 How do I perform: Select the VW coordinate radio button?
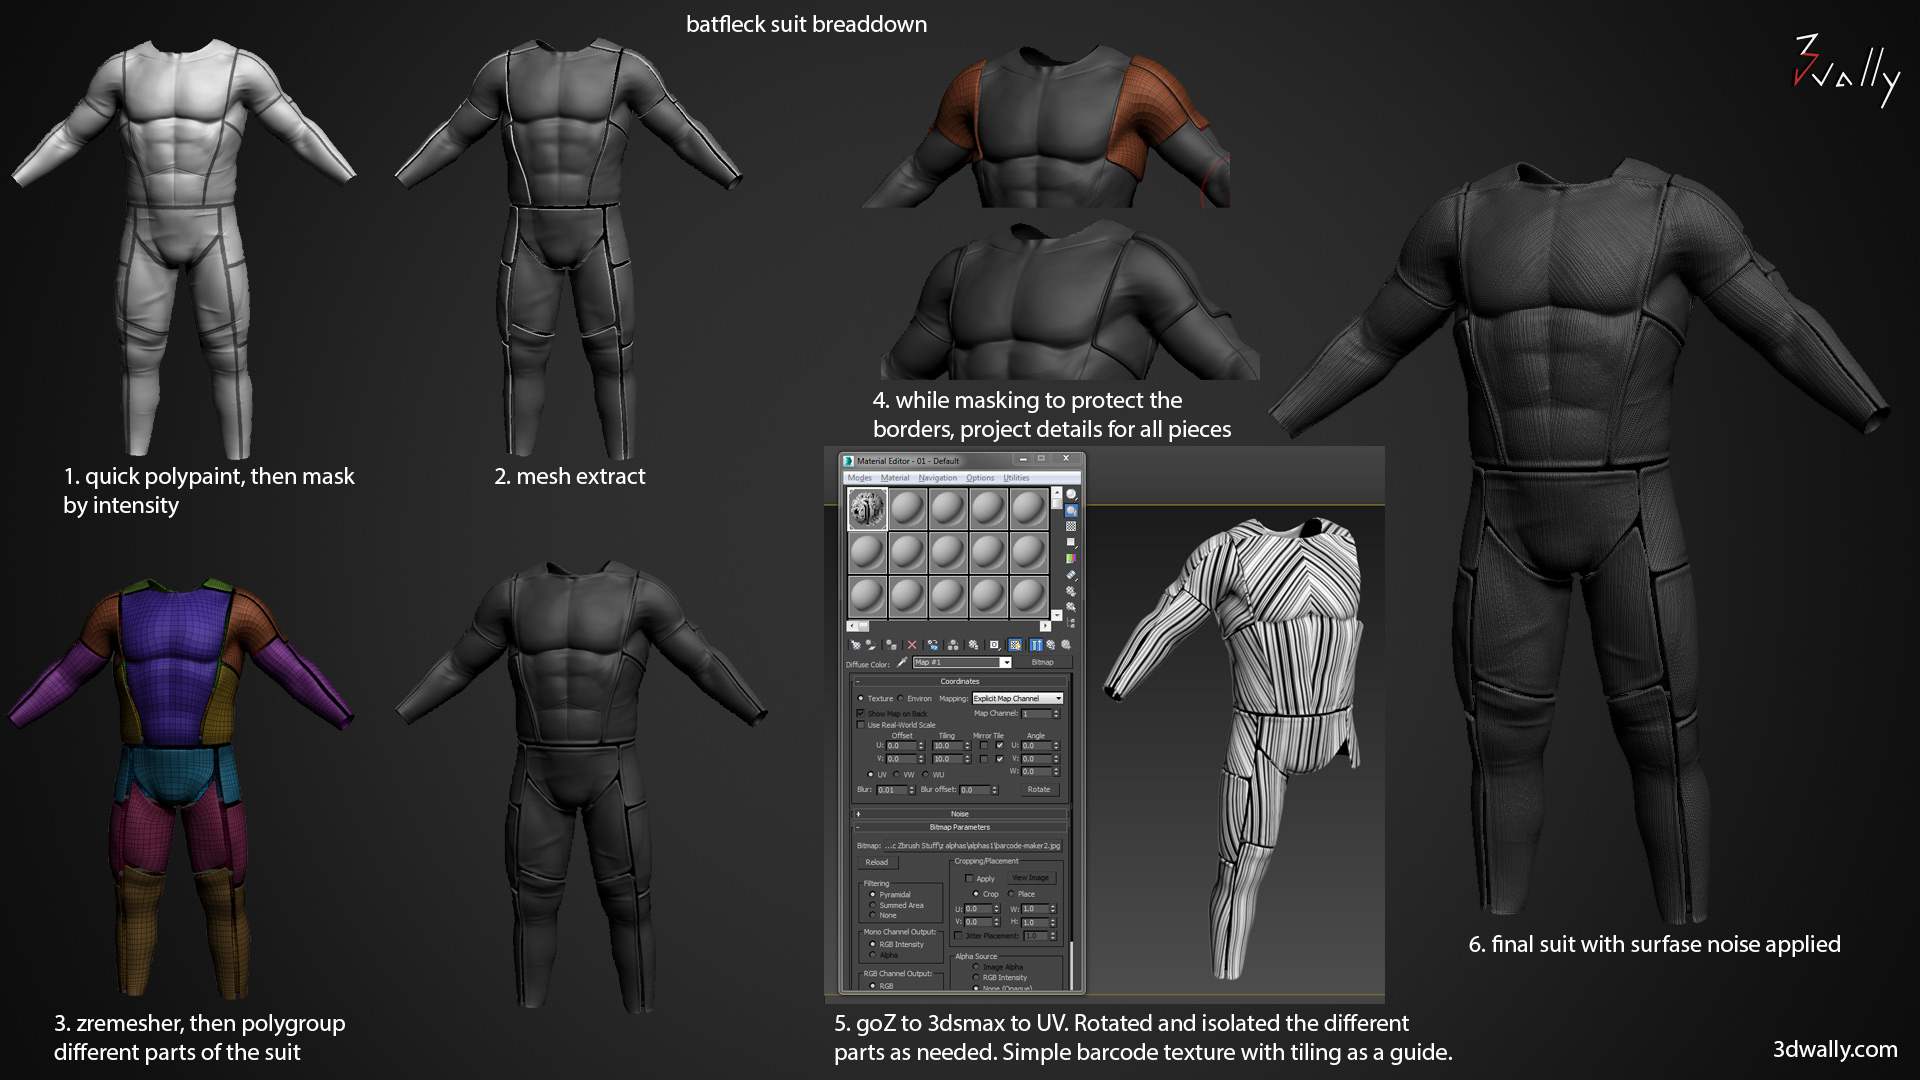896,774
